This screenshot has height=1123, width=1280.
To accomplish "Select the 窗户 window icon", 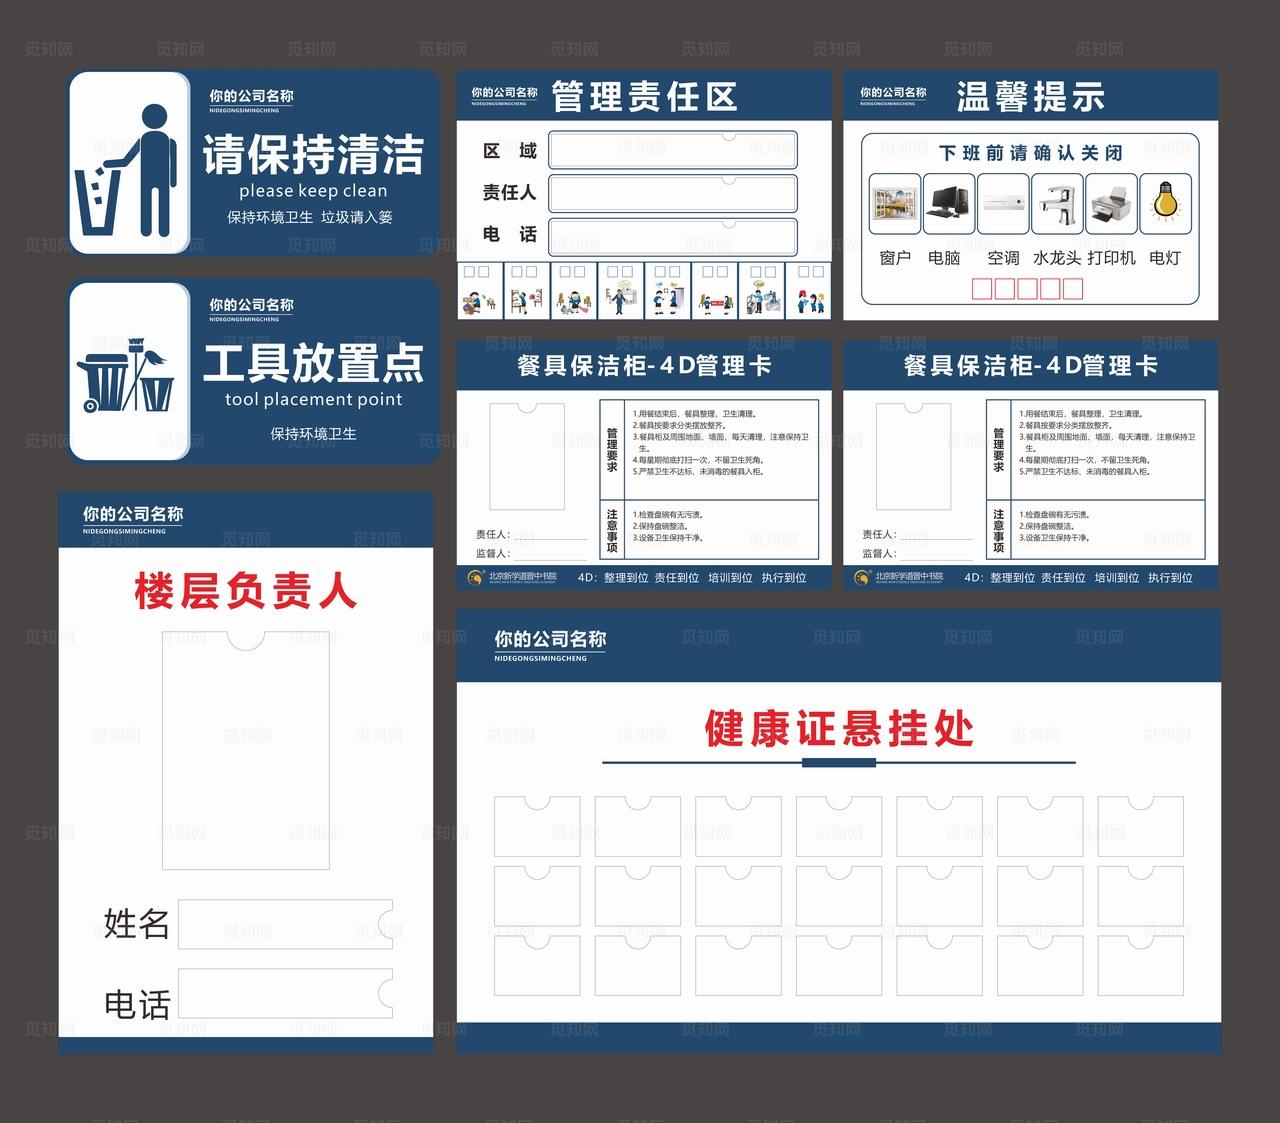I will [x=897, y=200].
